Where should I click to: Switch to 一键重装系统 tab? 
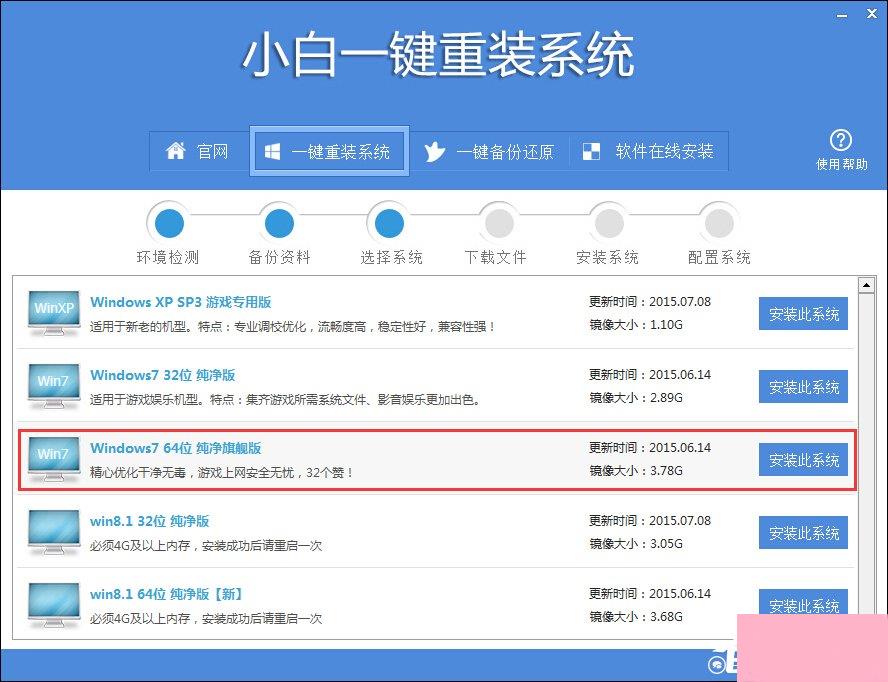329,151
